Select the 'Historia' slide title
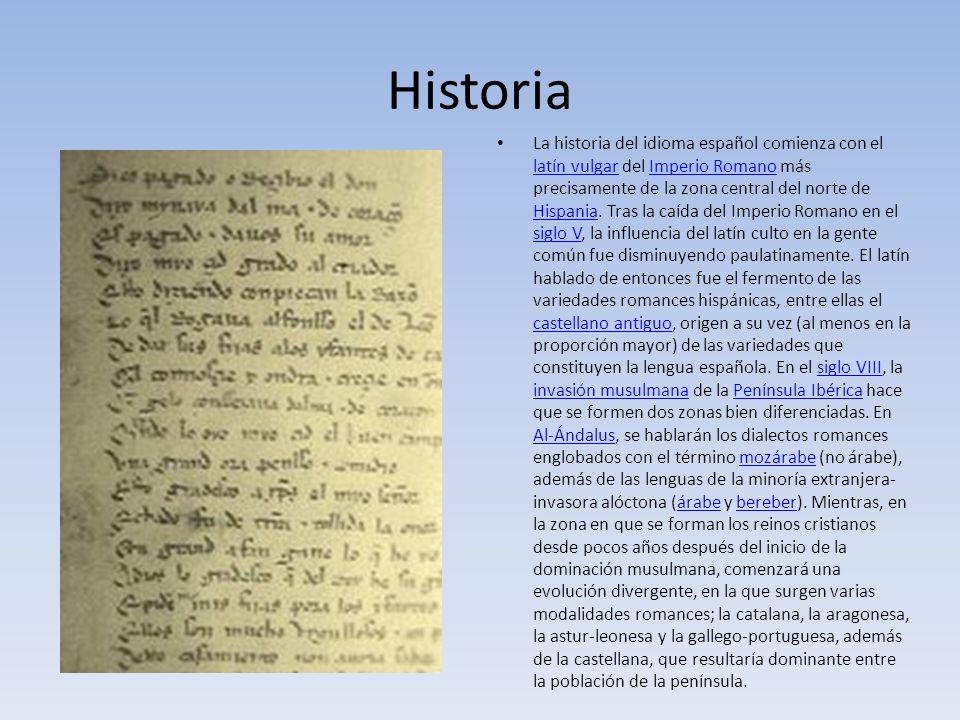The width and height of the screenshot is (960, 720). pyautogui.click(x=479, y=91)
